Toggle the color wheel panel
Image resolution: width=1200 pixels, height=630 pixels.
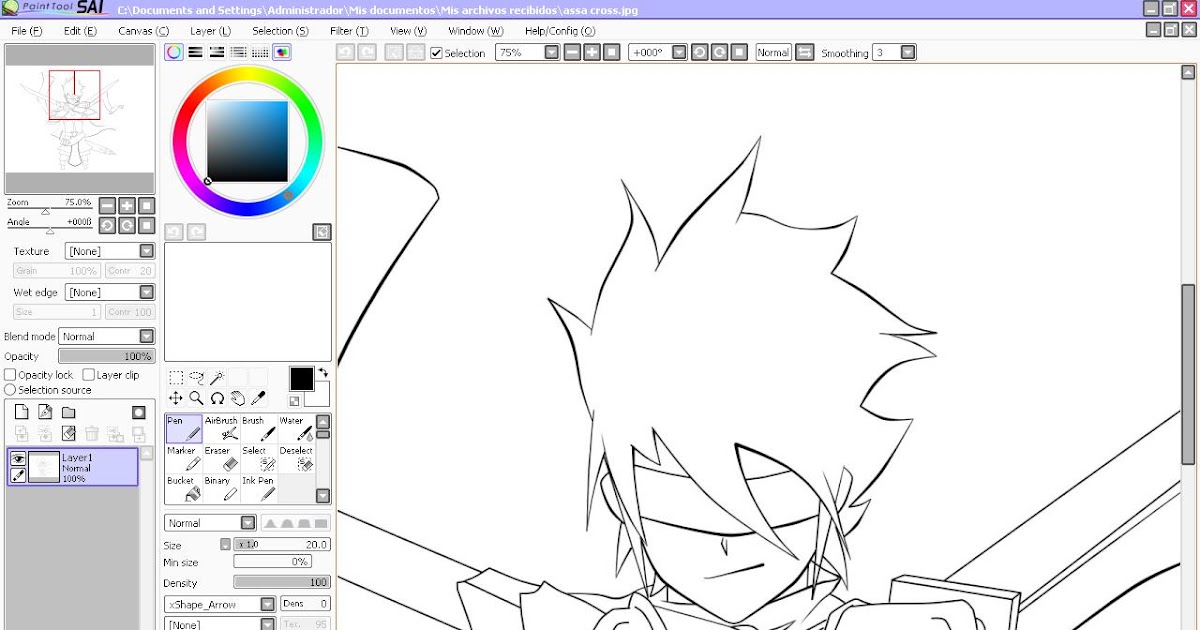click(174, 52)
